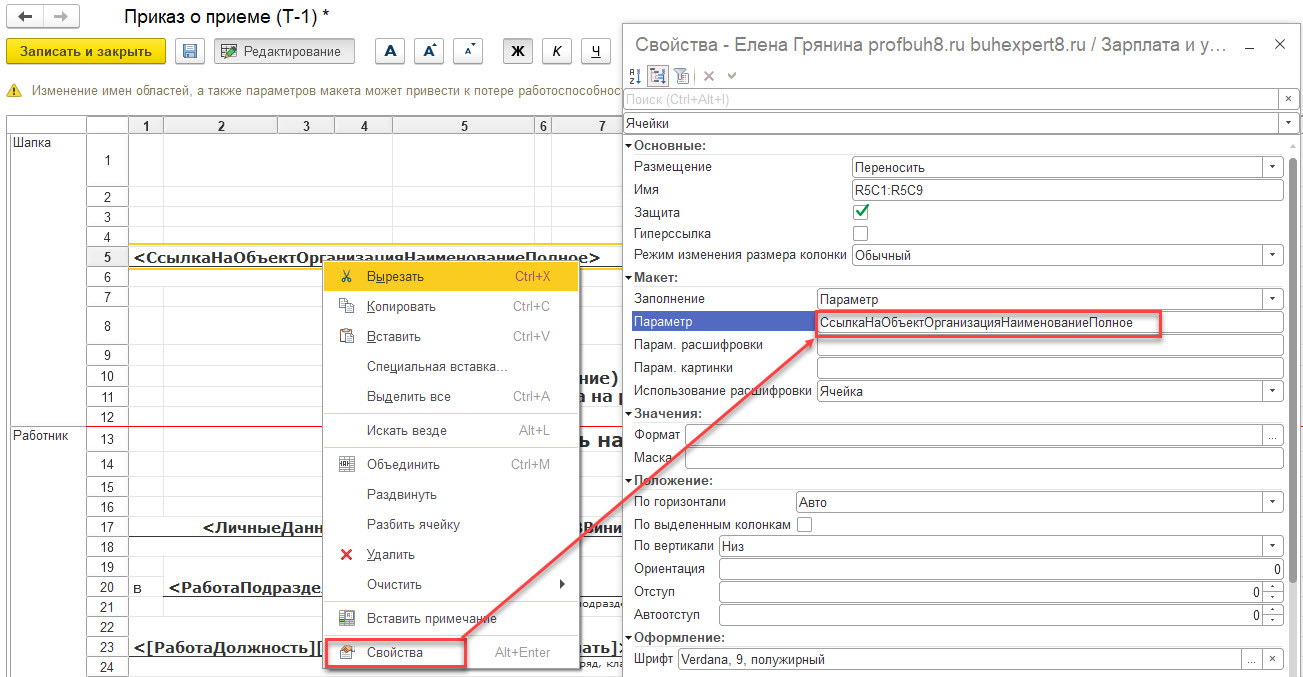Sort properties alphabetically with the AZ icon

635,76
